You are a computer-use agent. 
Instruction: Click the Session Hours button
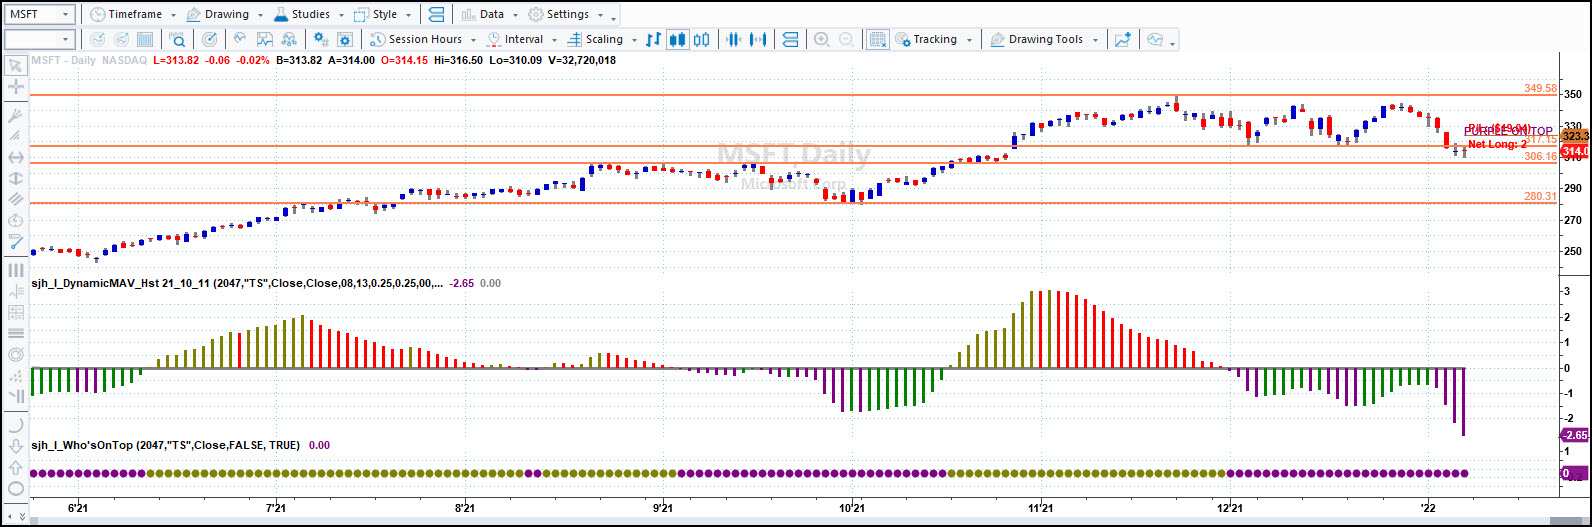(x=417, y=39)
